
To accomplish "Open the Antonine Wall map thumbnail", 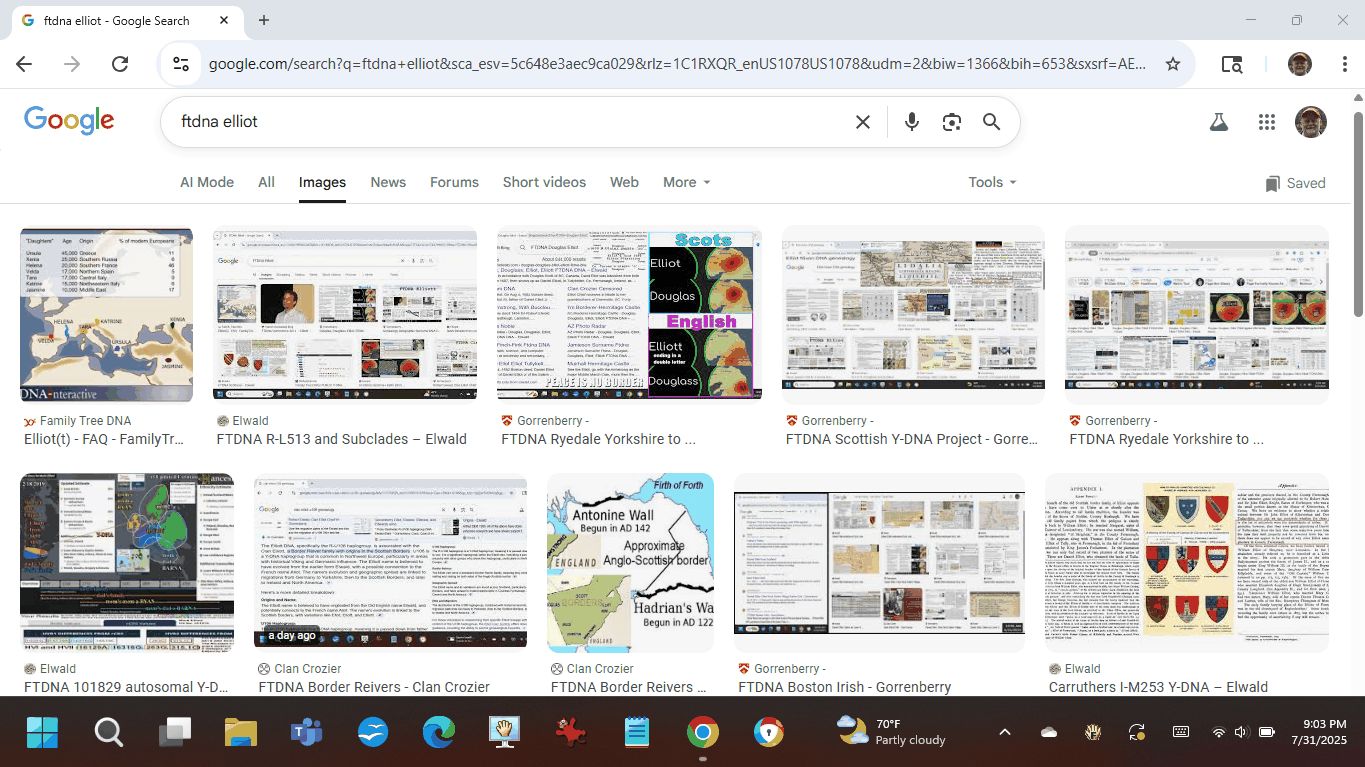I will 630,562.
